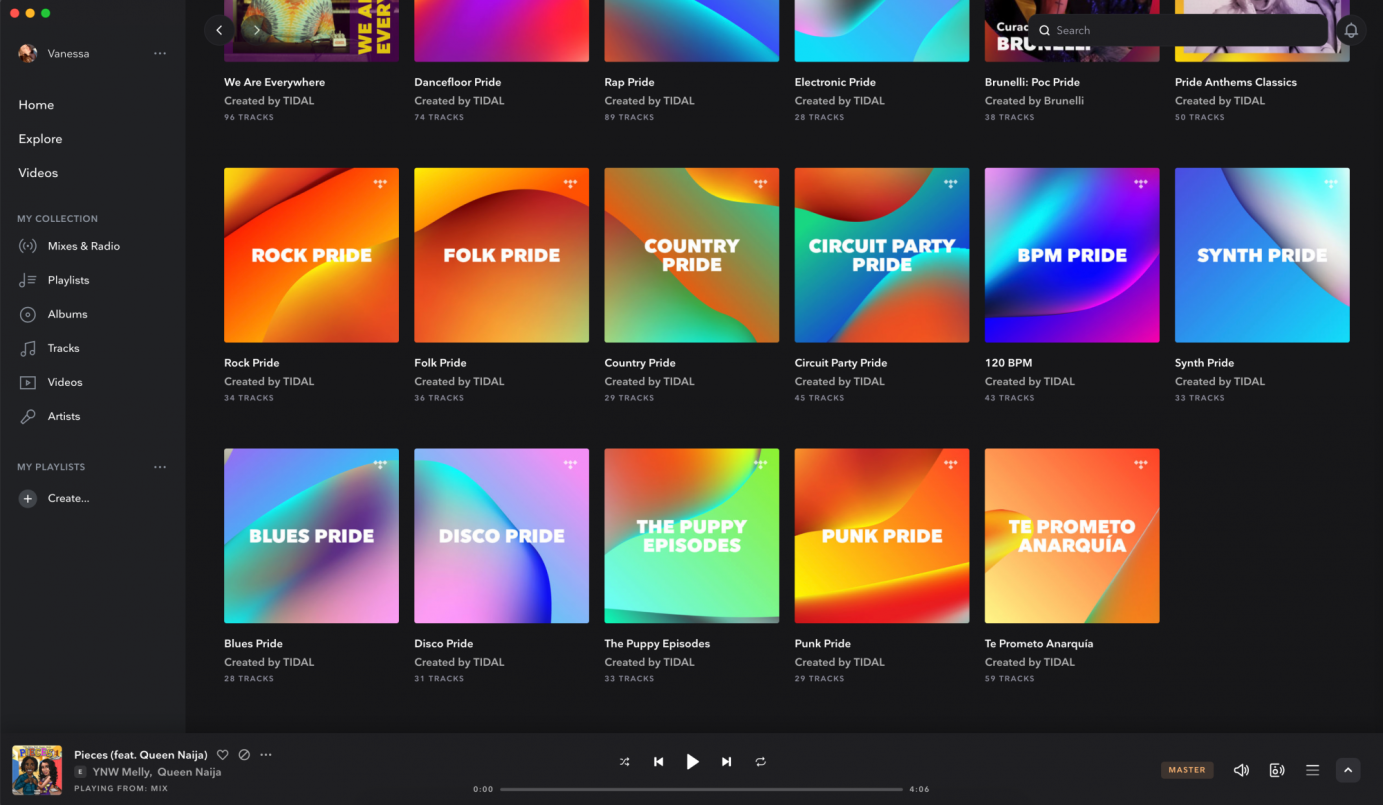Click the MASTER quality badge
Viewport: 1383px width, 805px height.
[x=1187, y=770]
